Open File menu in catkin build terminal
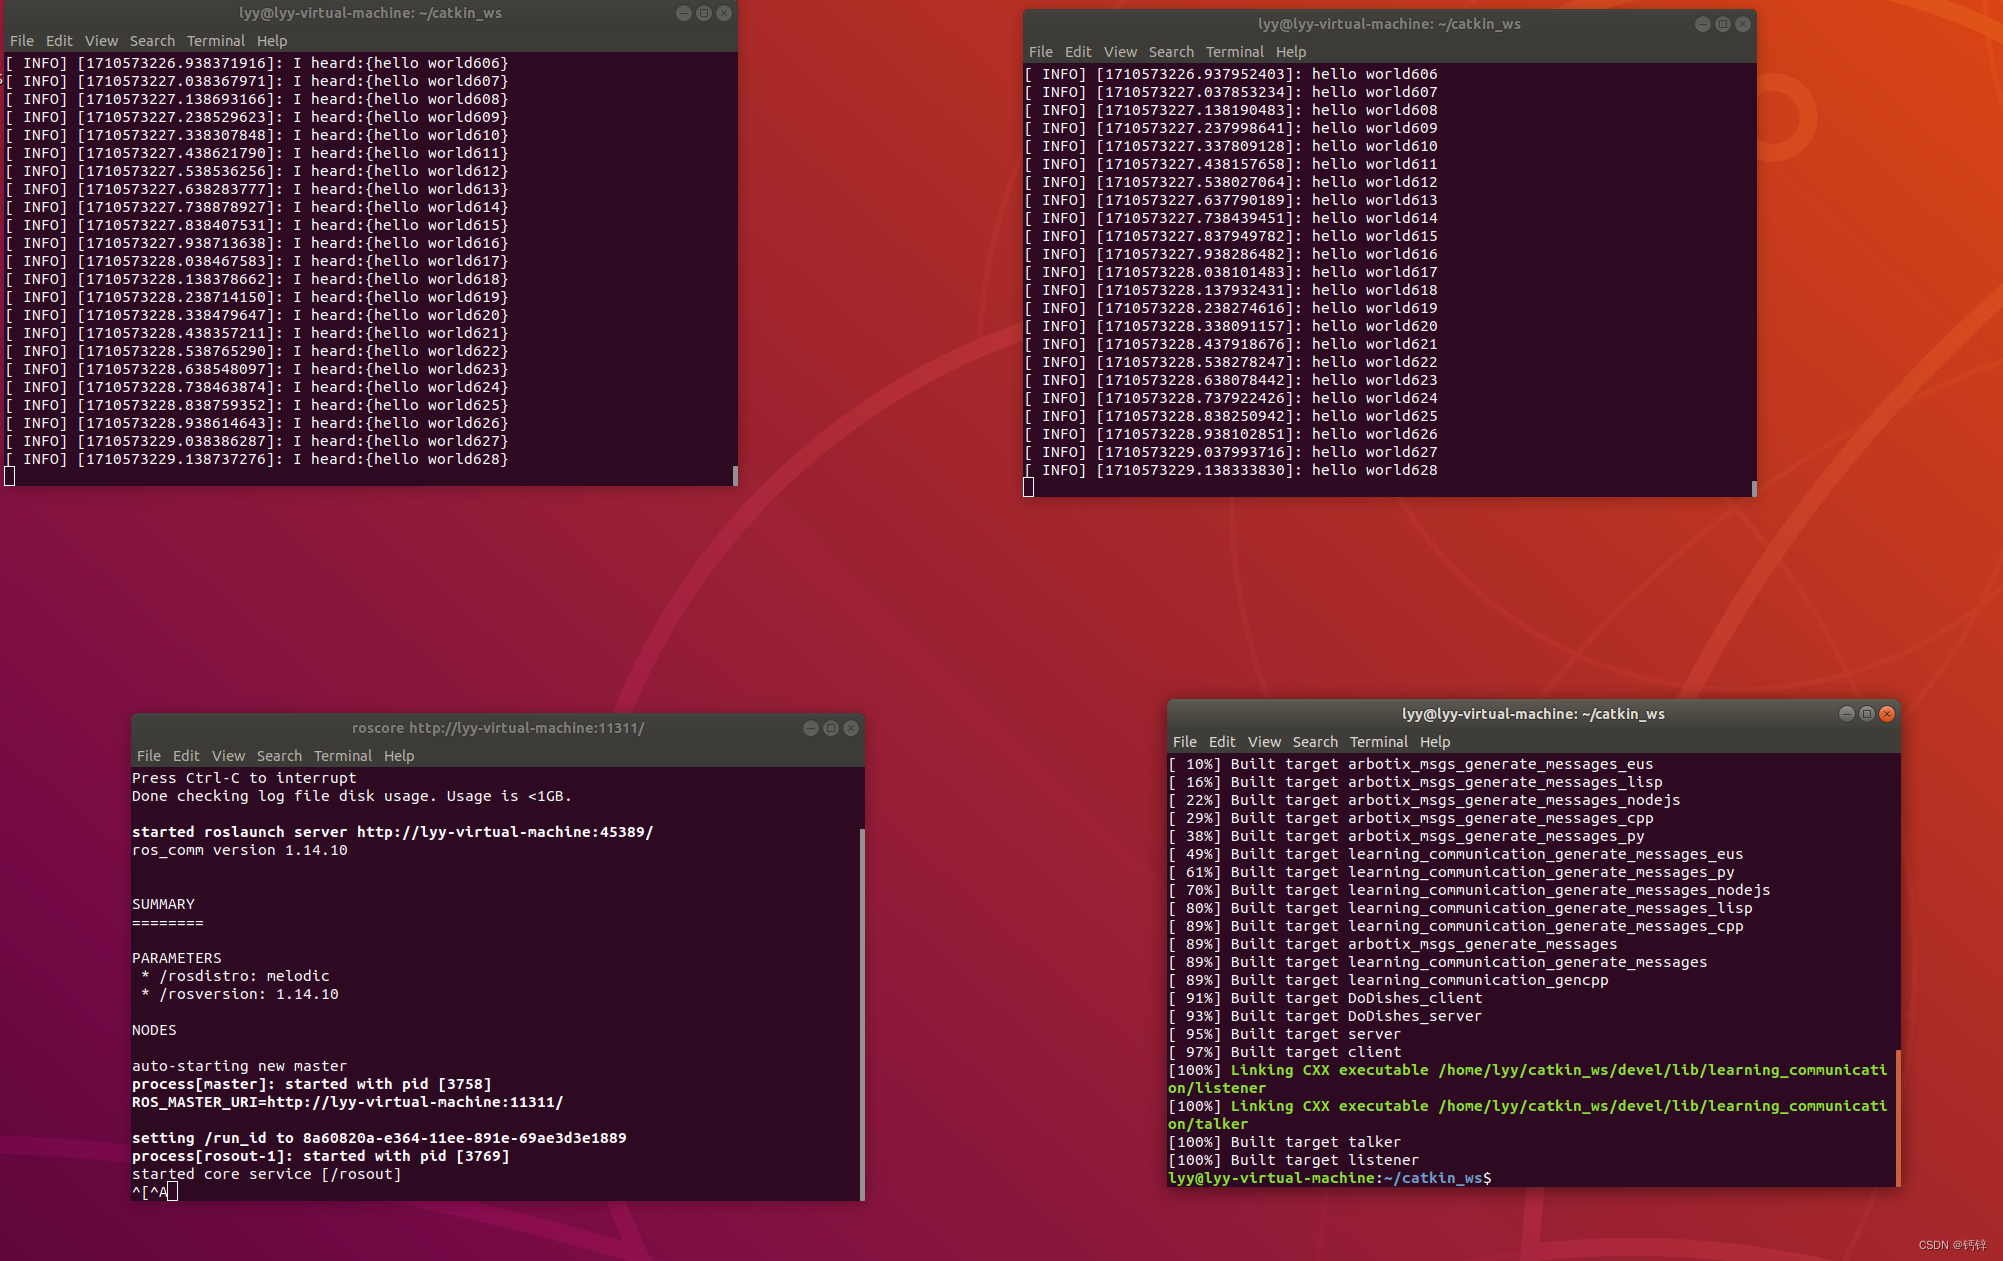The width and height of the screenshot is (2003, 1261). (1185, 742)
